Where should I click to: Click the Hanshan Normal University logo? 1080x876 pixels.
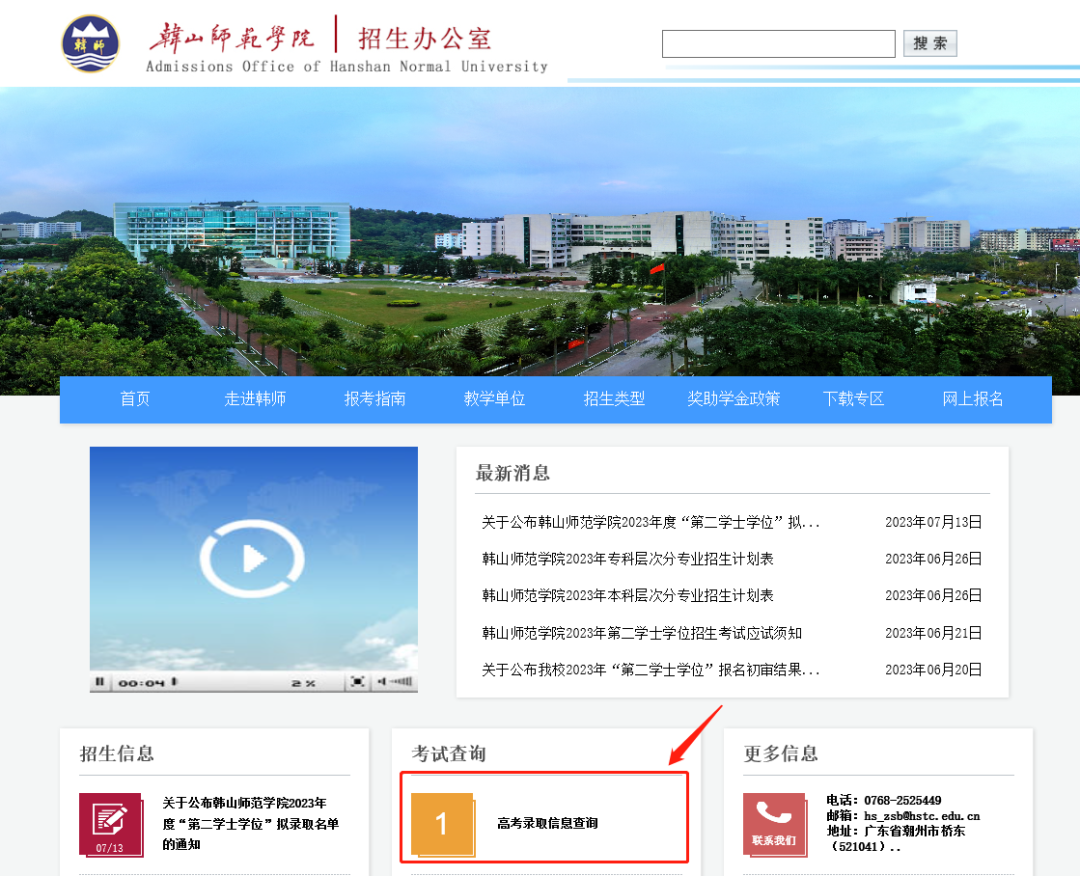pyautogui.click(x=90, y=42)
